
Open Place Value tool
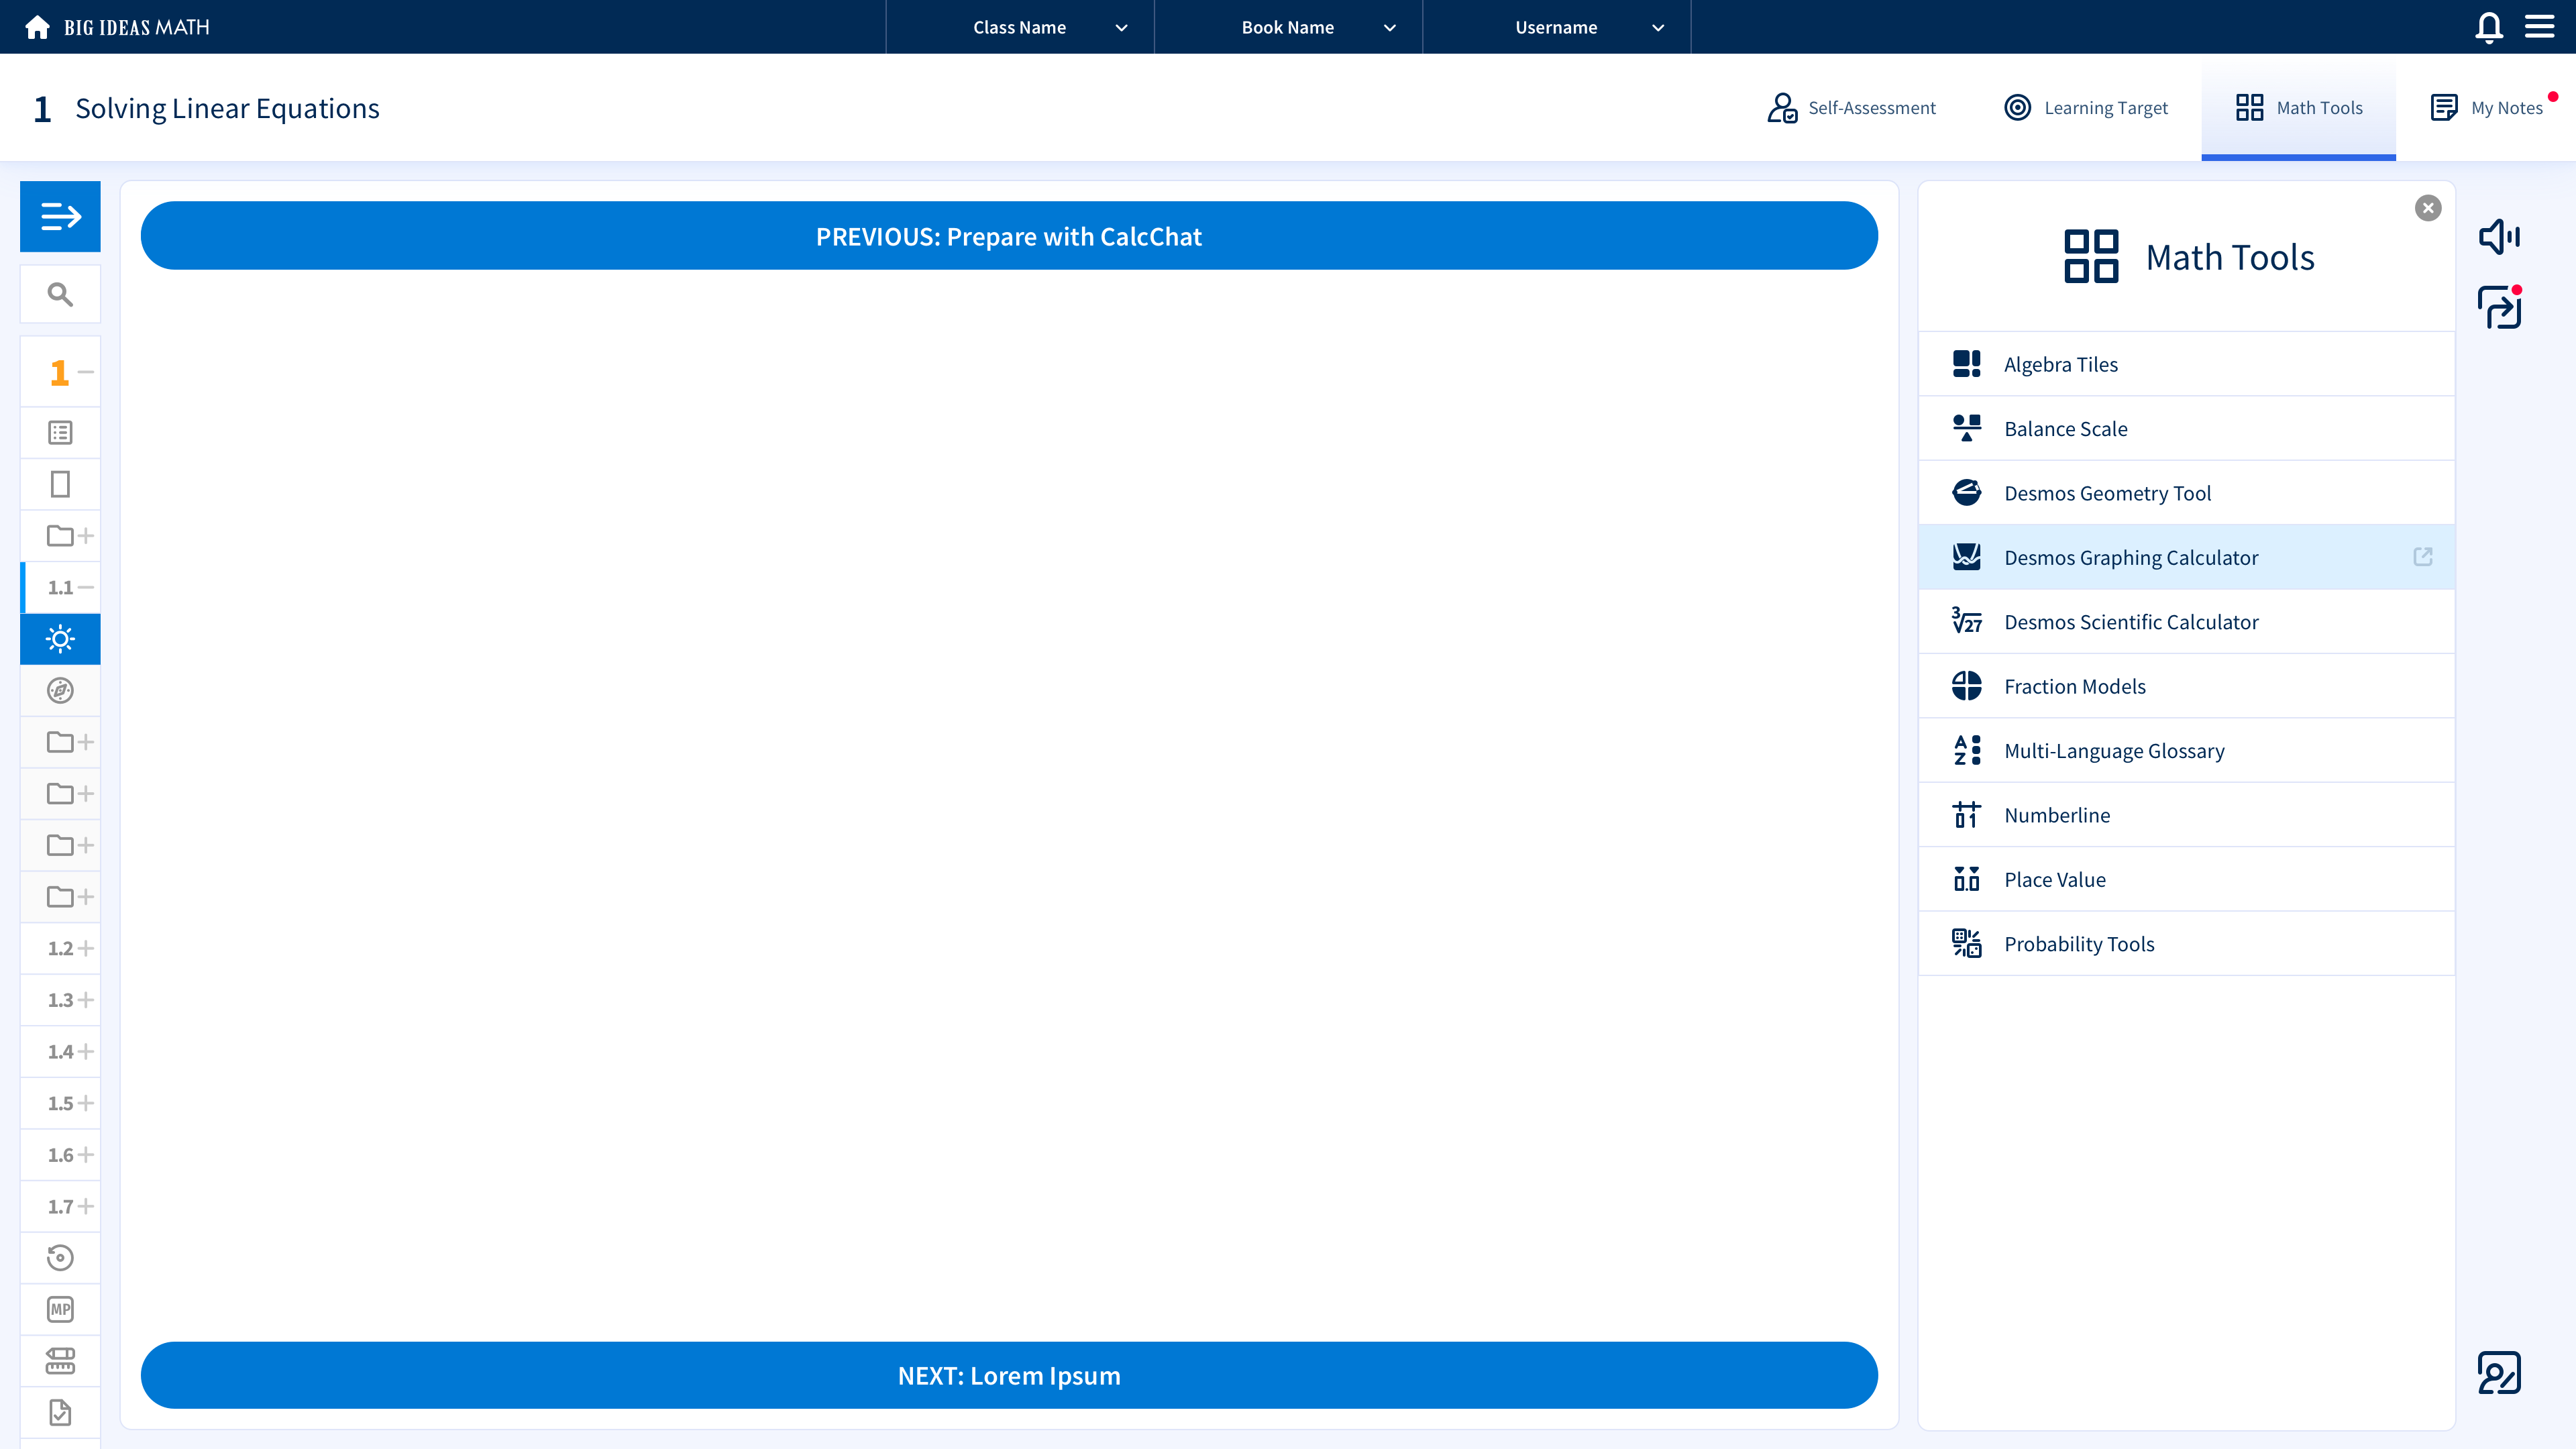tap(2186, 880)
